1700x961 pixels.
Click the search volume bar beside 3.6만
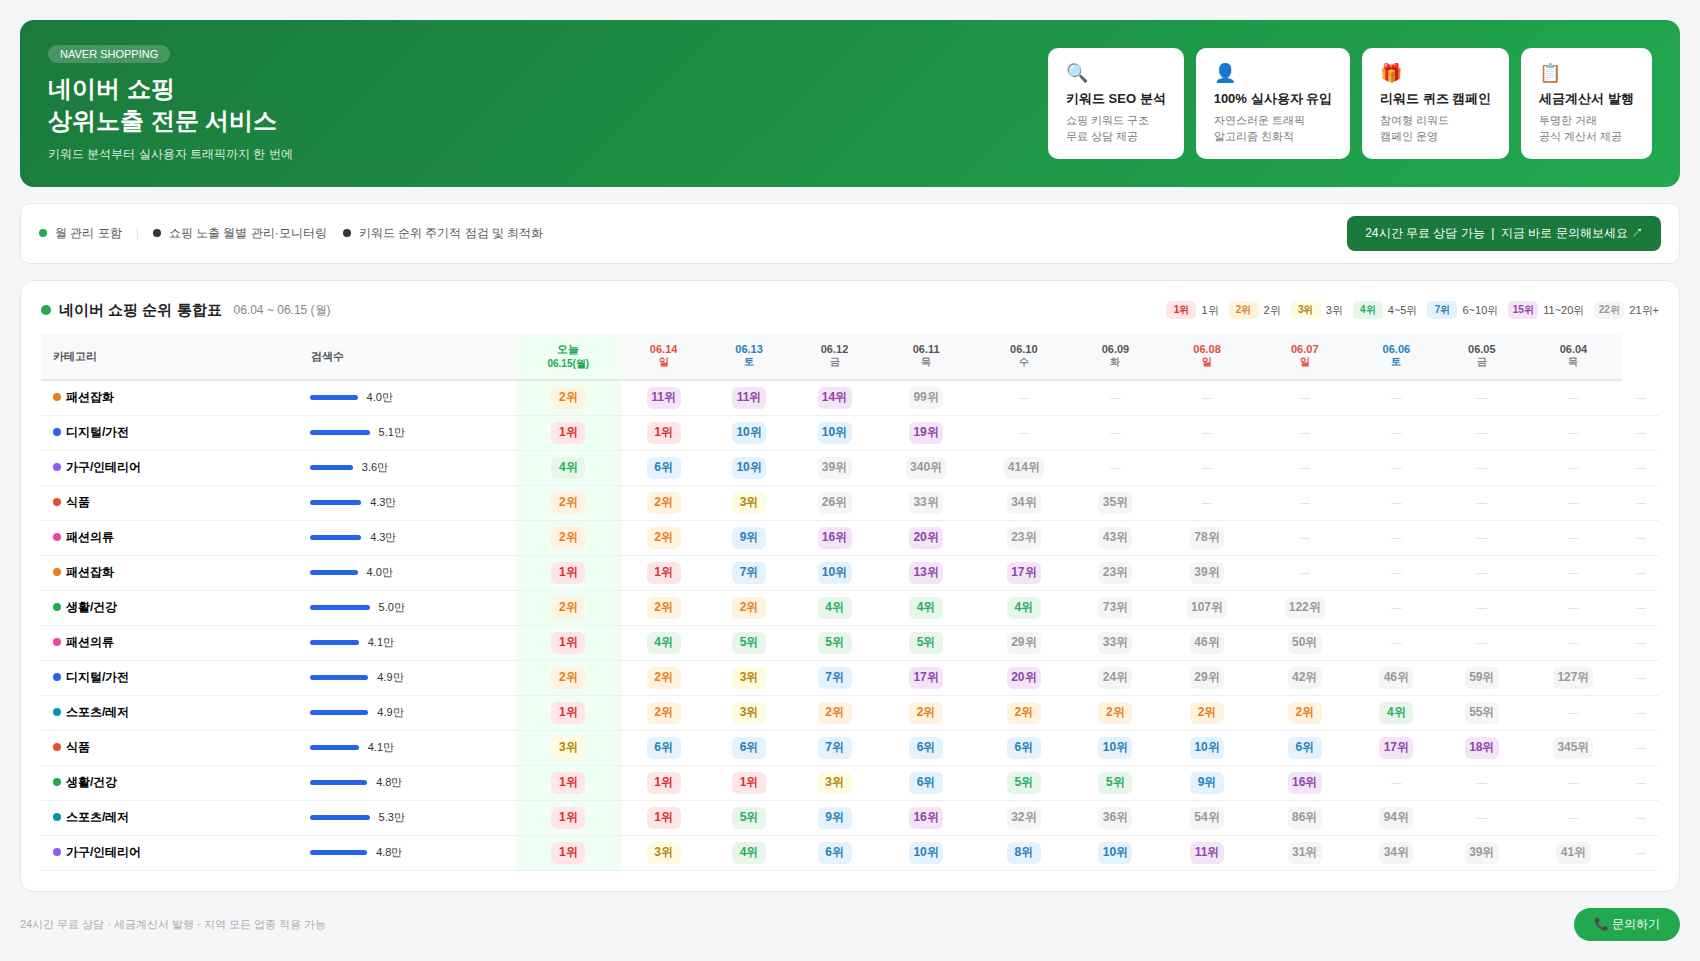point(331,468)
